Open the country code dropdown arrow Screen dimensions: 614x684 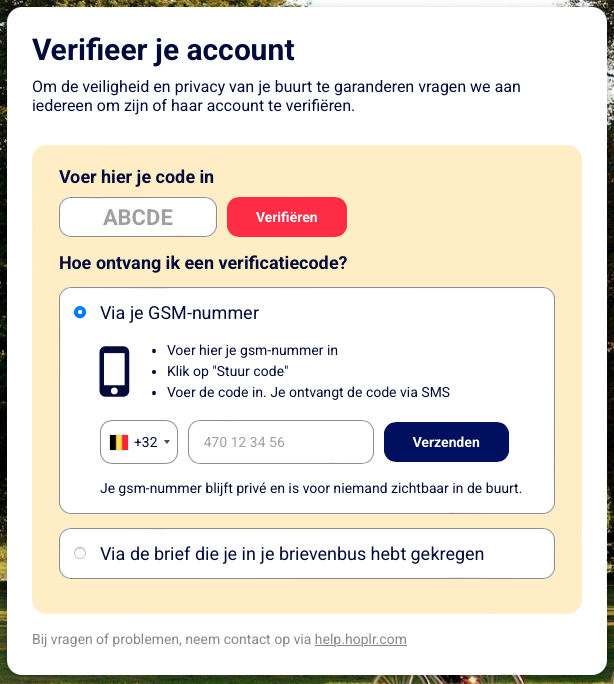click(x=167, y=442)
